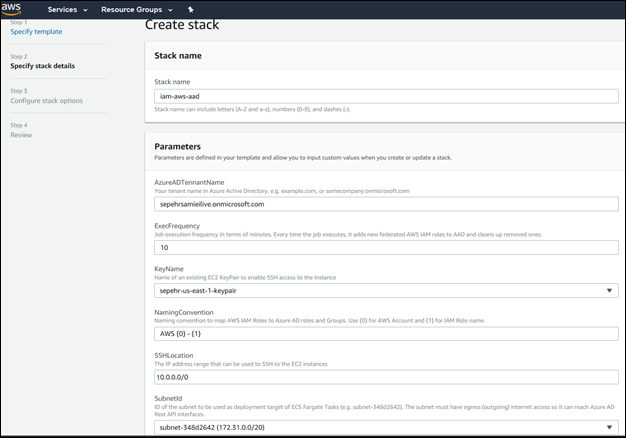Click the Parameters section heading
The image size is (626, 438).
click(x=177, y=147)
